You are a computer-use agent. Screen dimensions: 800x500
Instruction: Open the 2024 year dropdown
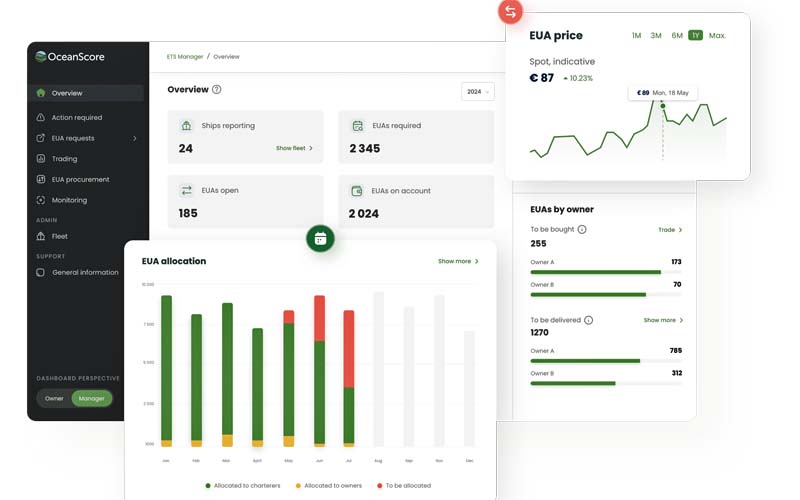pos(478,92)
